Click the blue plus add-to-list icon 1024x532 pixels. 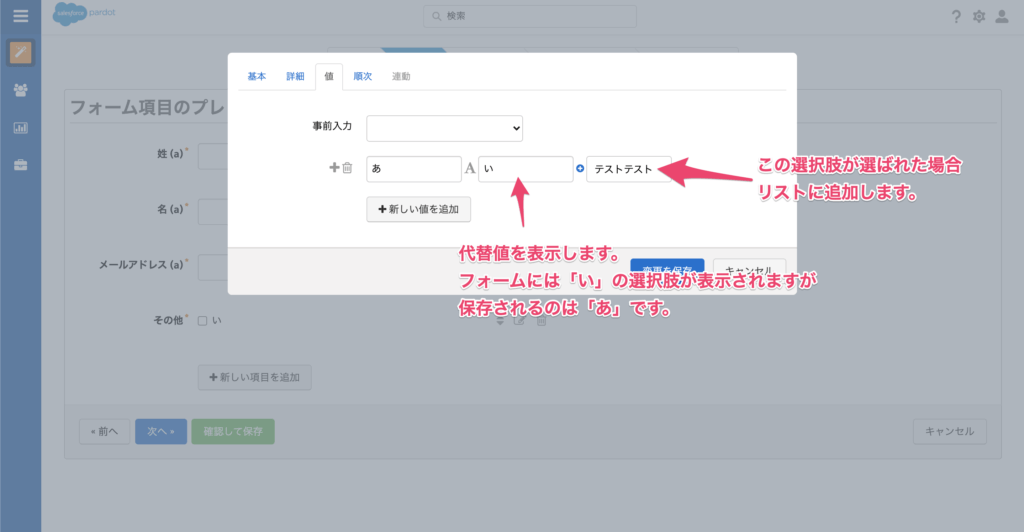580,169
